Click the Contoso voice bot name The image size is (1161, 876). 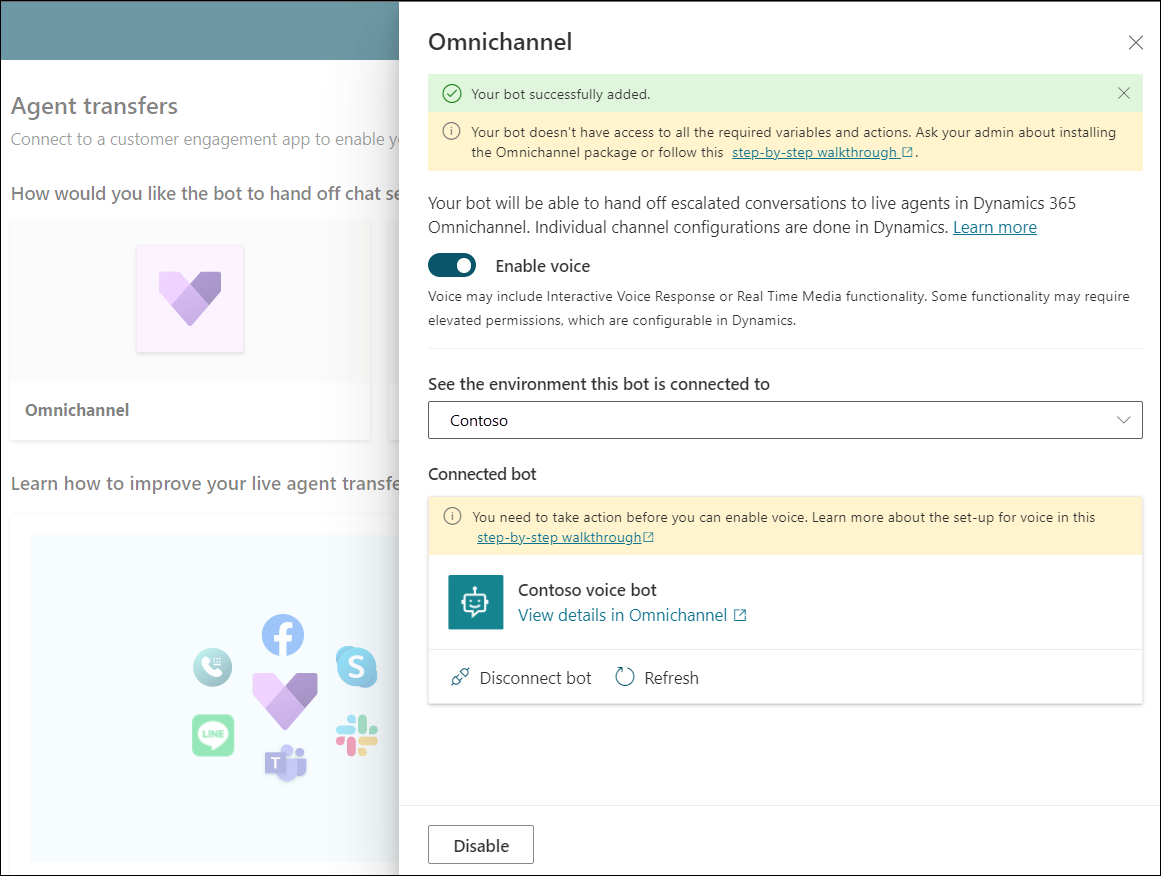pos(587,590)
